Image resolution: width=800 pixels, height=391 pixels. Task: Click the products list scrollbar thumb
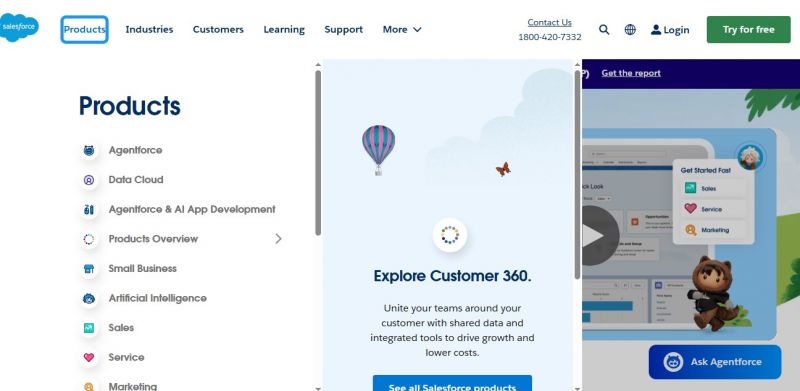(318, 153)
